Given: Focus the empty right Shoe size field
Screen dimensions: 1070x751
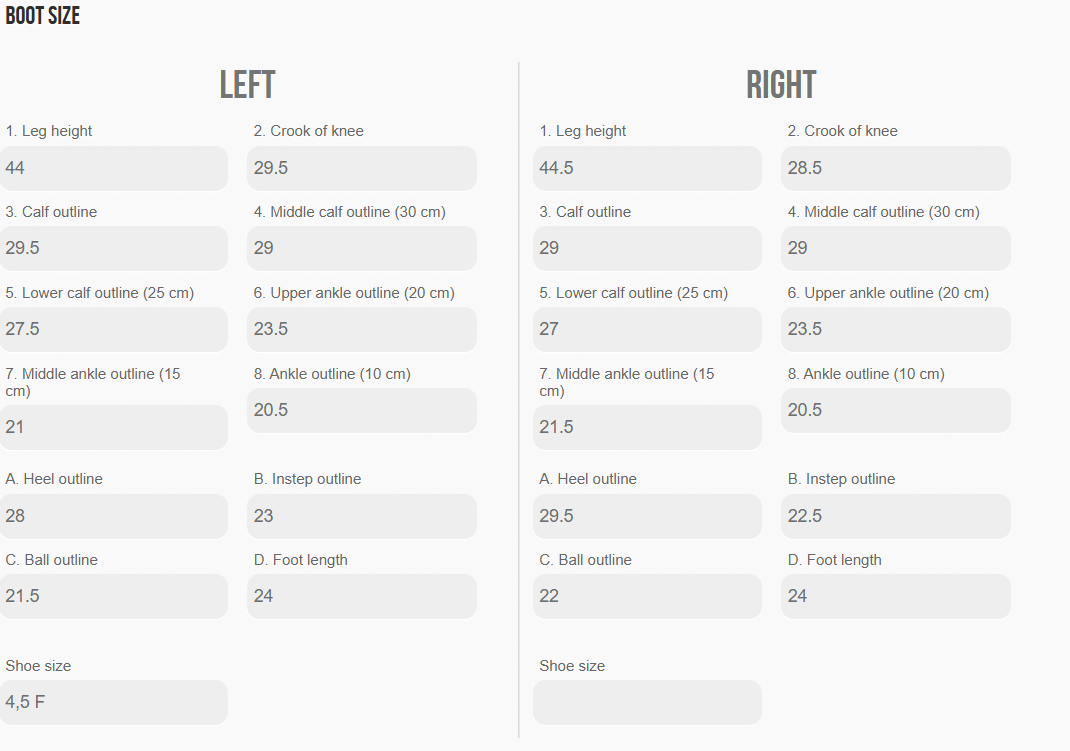Looking at the screenshot, I should click(648, 702).
